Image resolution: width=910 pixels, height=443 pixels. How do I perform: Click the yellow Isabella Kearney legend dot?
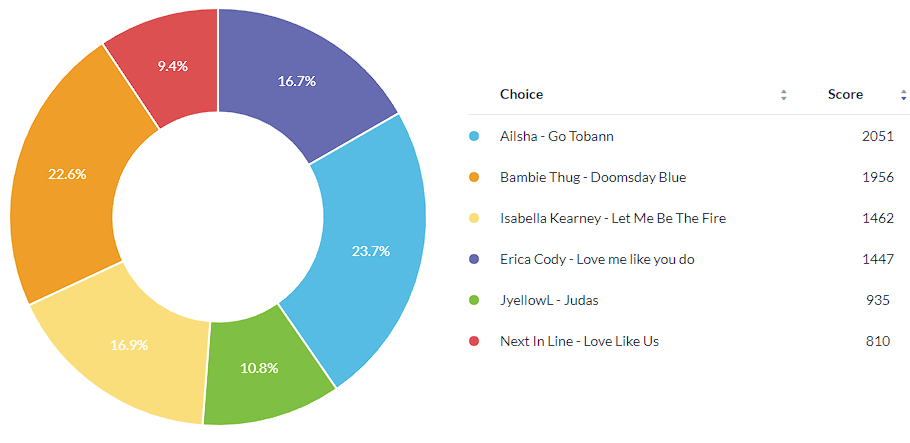[474, 218]
